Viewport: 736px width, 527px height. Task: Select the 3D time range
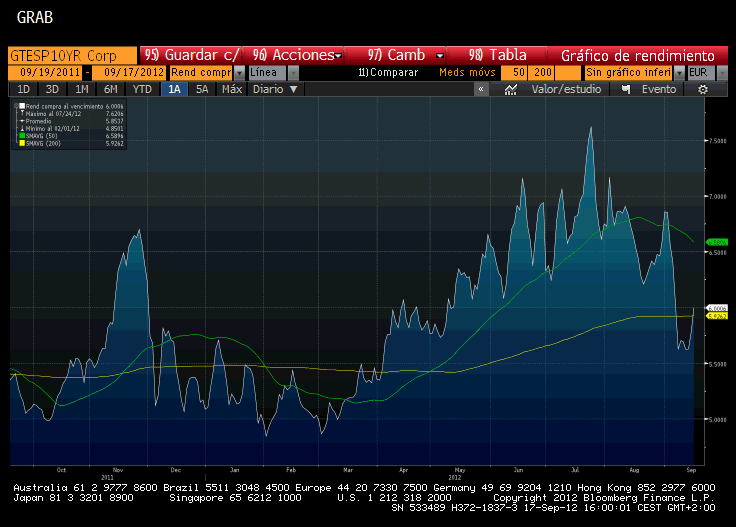click(x=52, y=89)
